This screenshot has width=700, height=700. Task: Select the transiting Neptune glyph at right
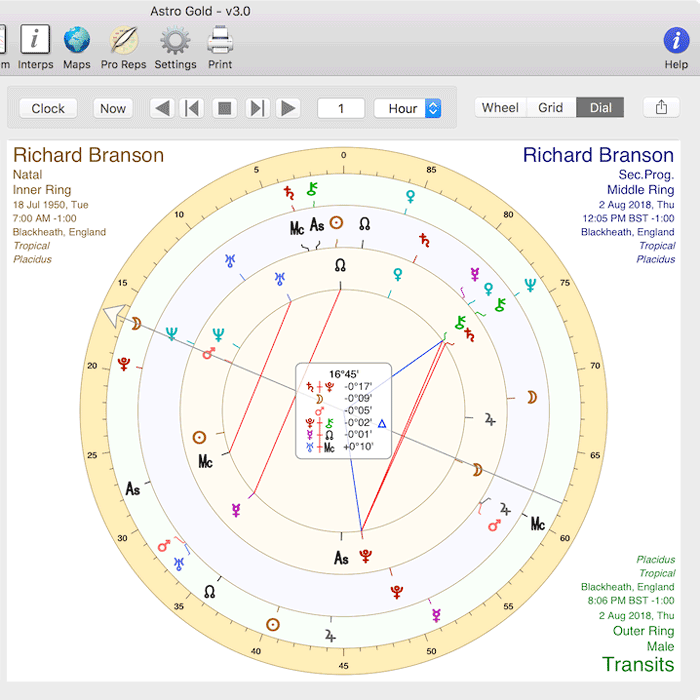[x=530, y=285]
